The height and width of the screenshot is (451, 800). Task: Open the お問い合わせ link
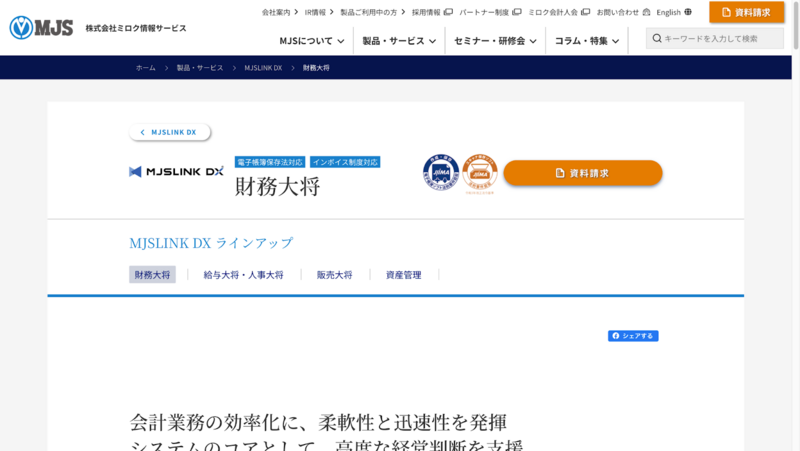(x=617, y=12)
